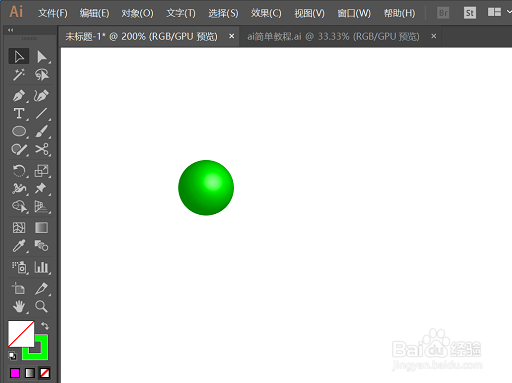Select the Puppet Warp pin tool
Screen dimensions: 512x383
pos(42,189)
